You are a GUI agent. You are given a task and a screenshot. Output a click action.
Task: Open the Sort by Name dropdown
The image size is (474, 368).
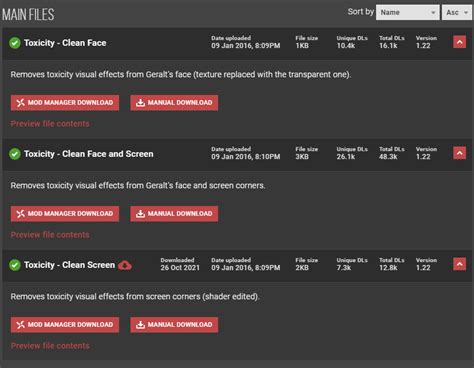click(407, 12)
